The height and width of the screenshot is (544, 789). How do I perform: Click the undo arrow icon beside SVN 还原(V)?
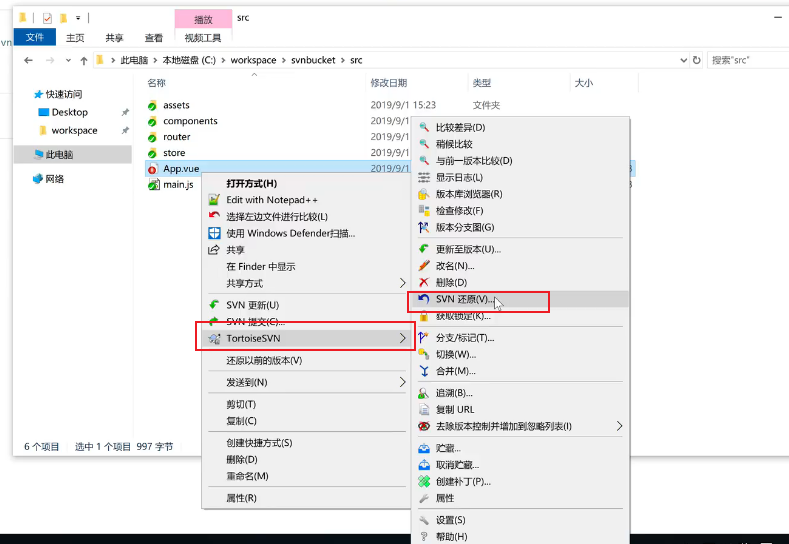click(424, 299)
